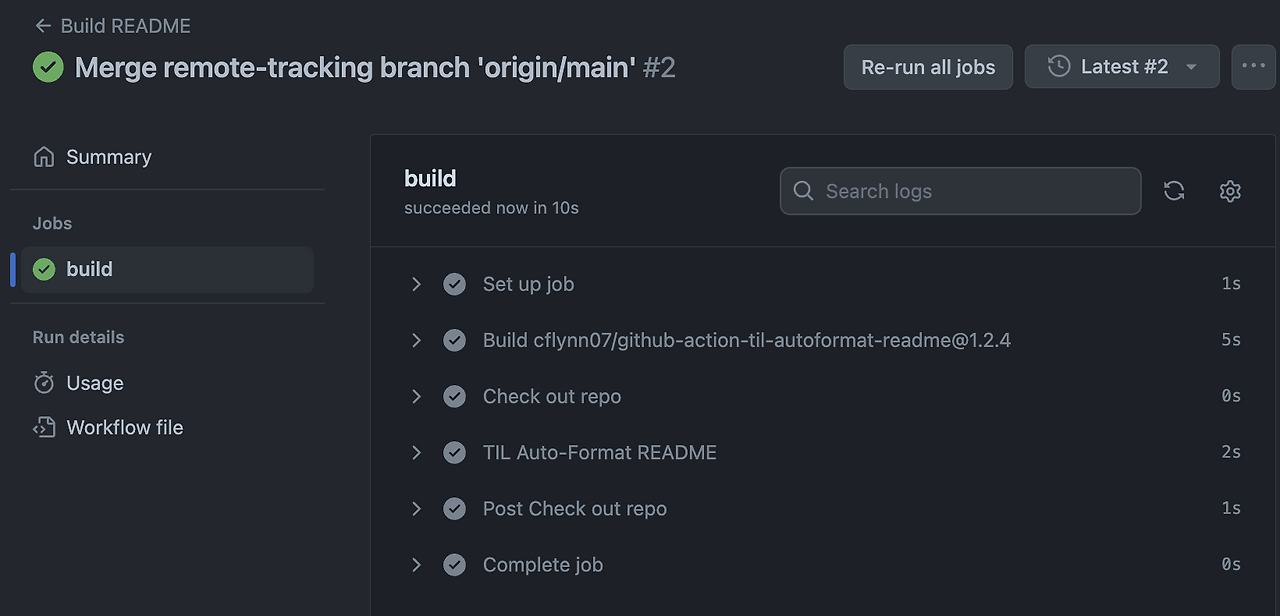Click the green success check next to the run title

[48, 66]
